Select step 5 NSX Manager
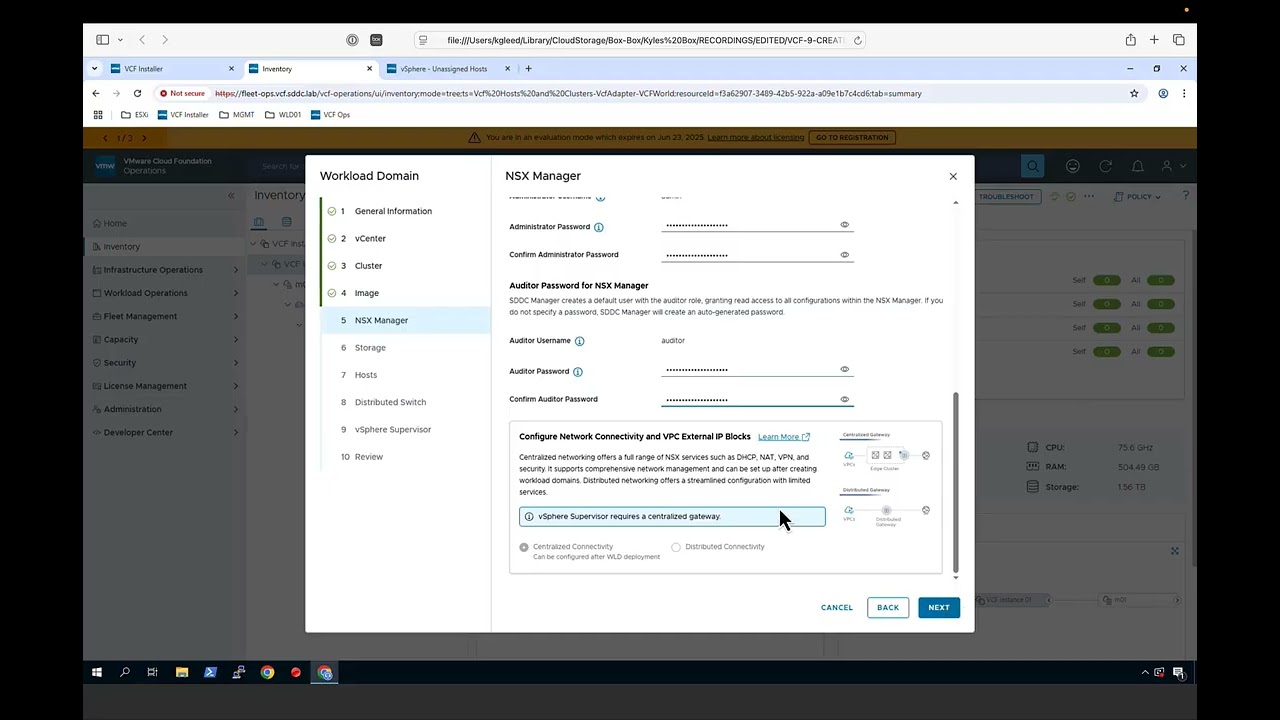The image size is (1280, 720). pos(405,320)
